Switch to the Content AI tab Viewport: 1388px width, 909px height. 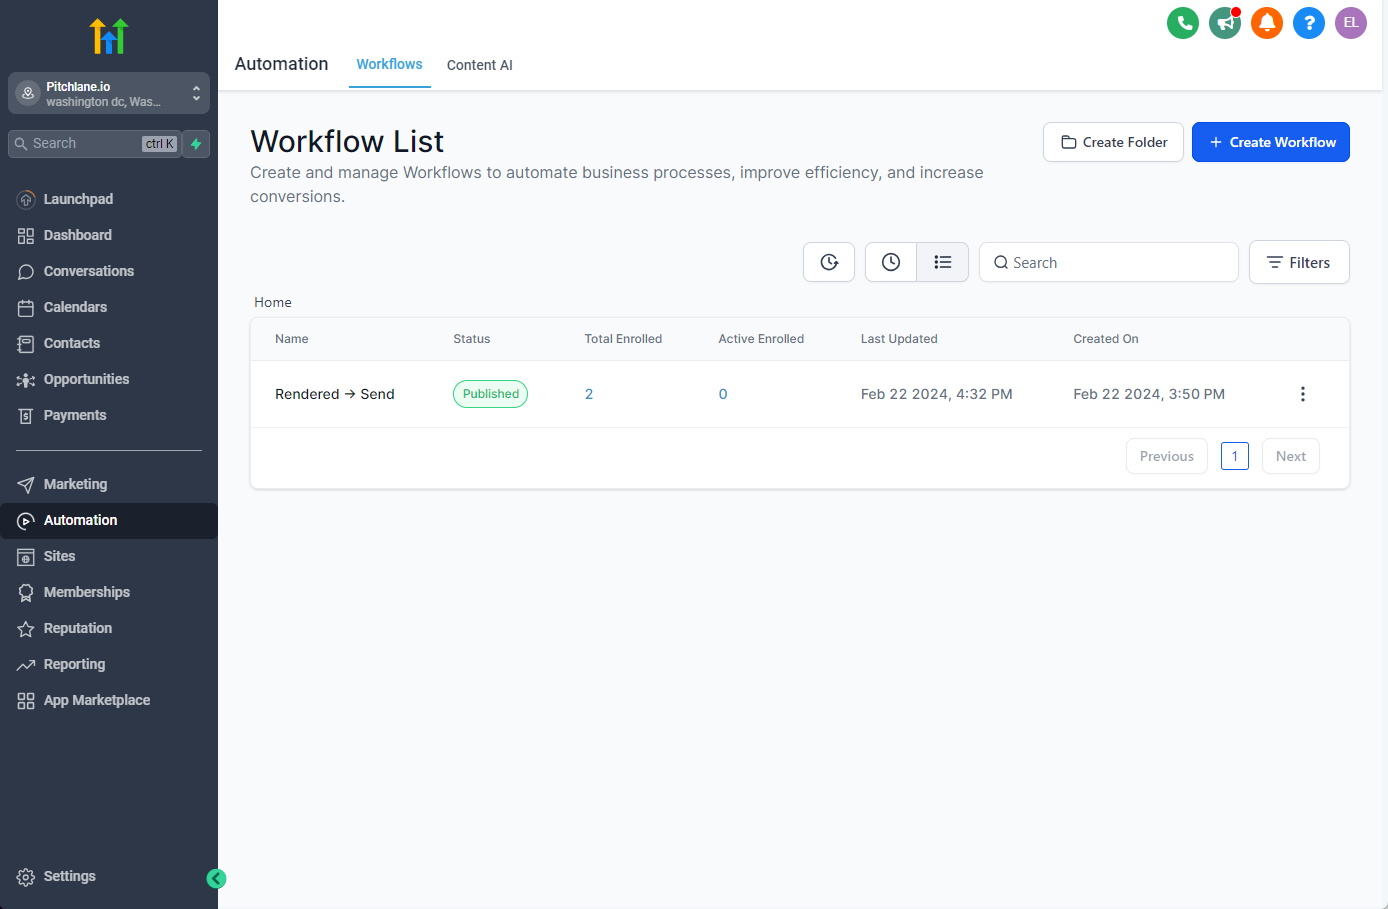click(479, 65)
